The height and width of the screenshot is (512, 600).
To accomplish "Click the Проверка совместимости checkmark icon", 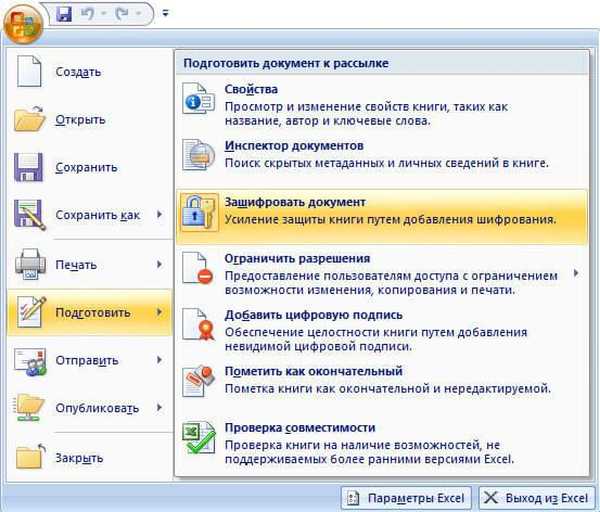I will tap(198, 437).
